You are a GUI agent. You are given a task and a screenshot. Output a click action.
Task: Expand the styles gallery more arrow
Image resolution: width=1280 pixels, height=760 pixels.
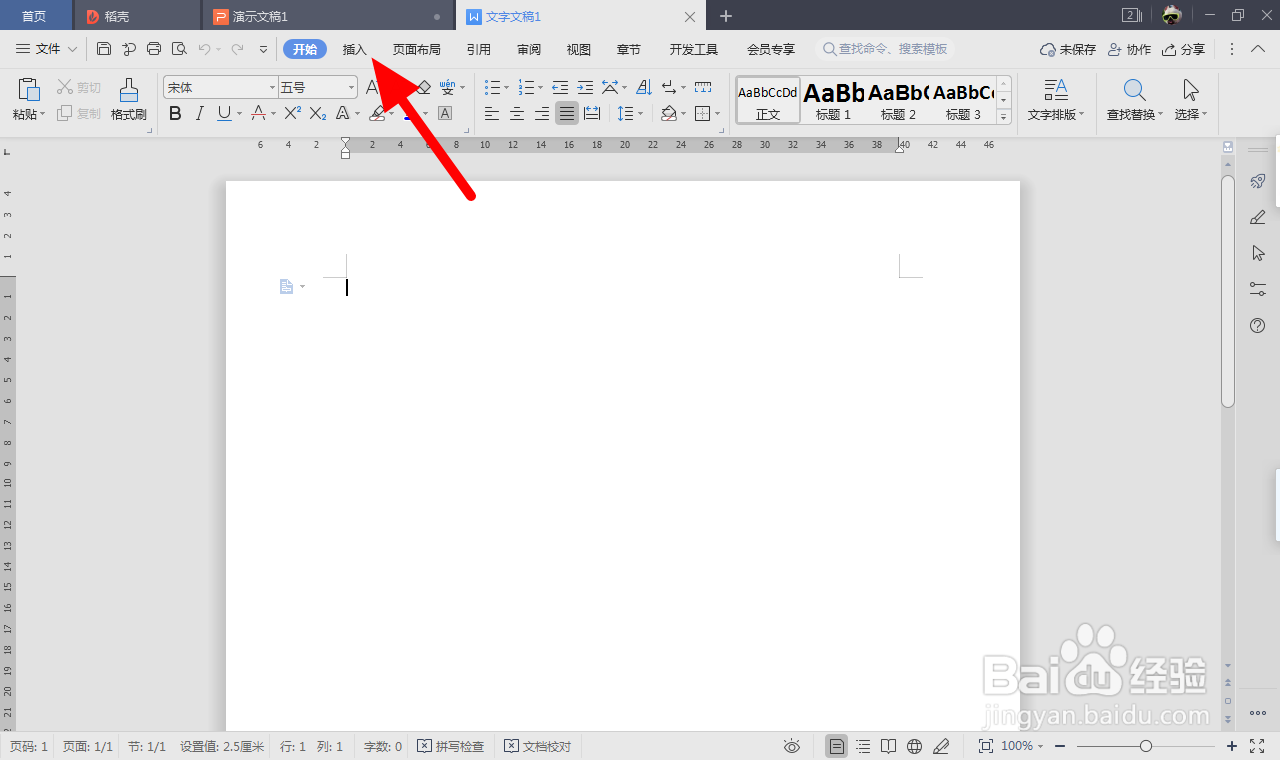click(1004, 116)
